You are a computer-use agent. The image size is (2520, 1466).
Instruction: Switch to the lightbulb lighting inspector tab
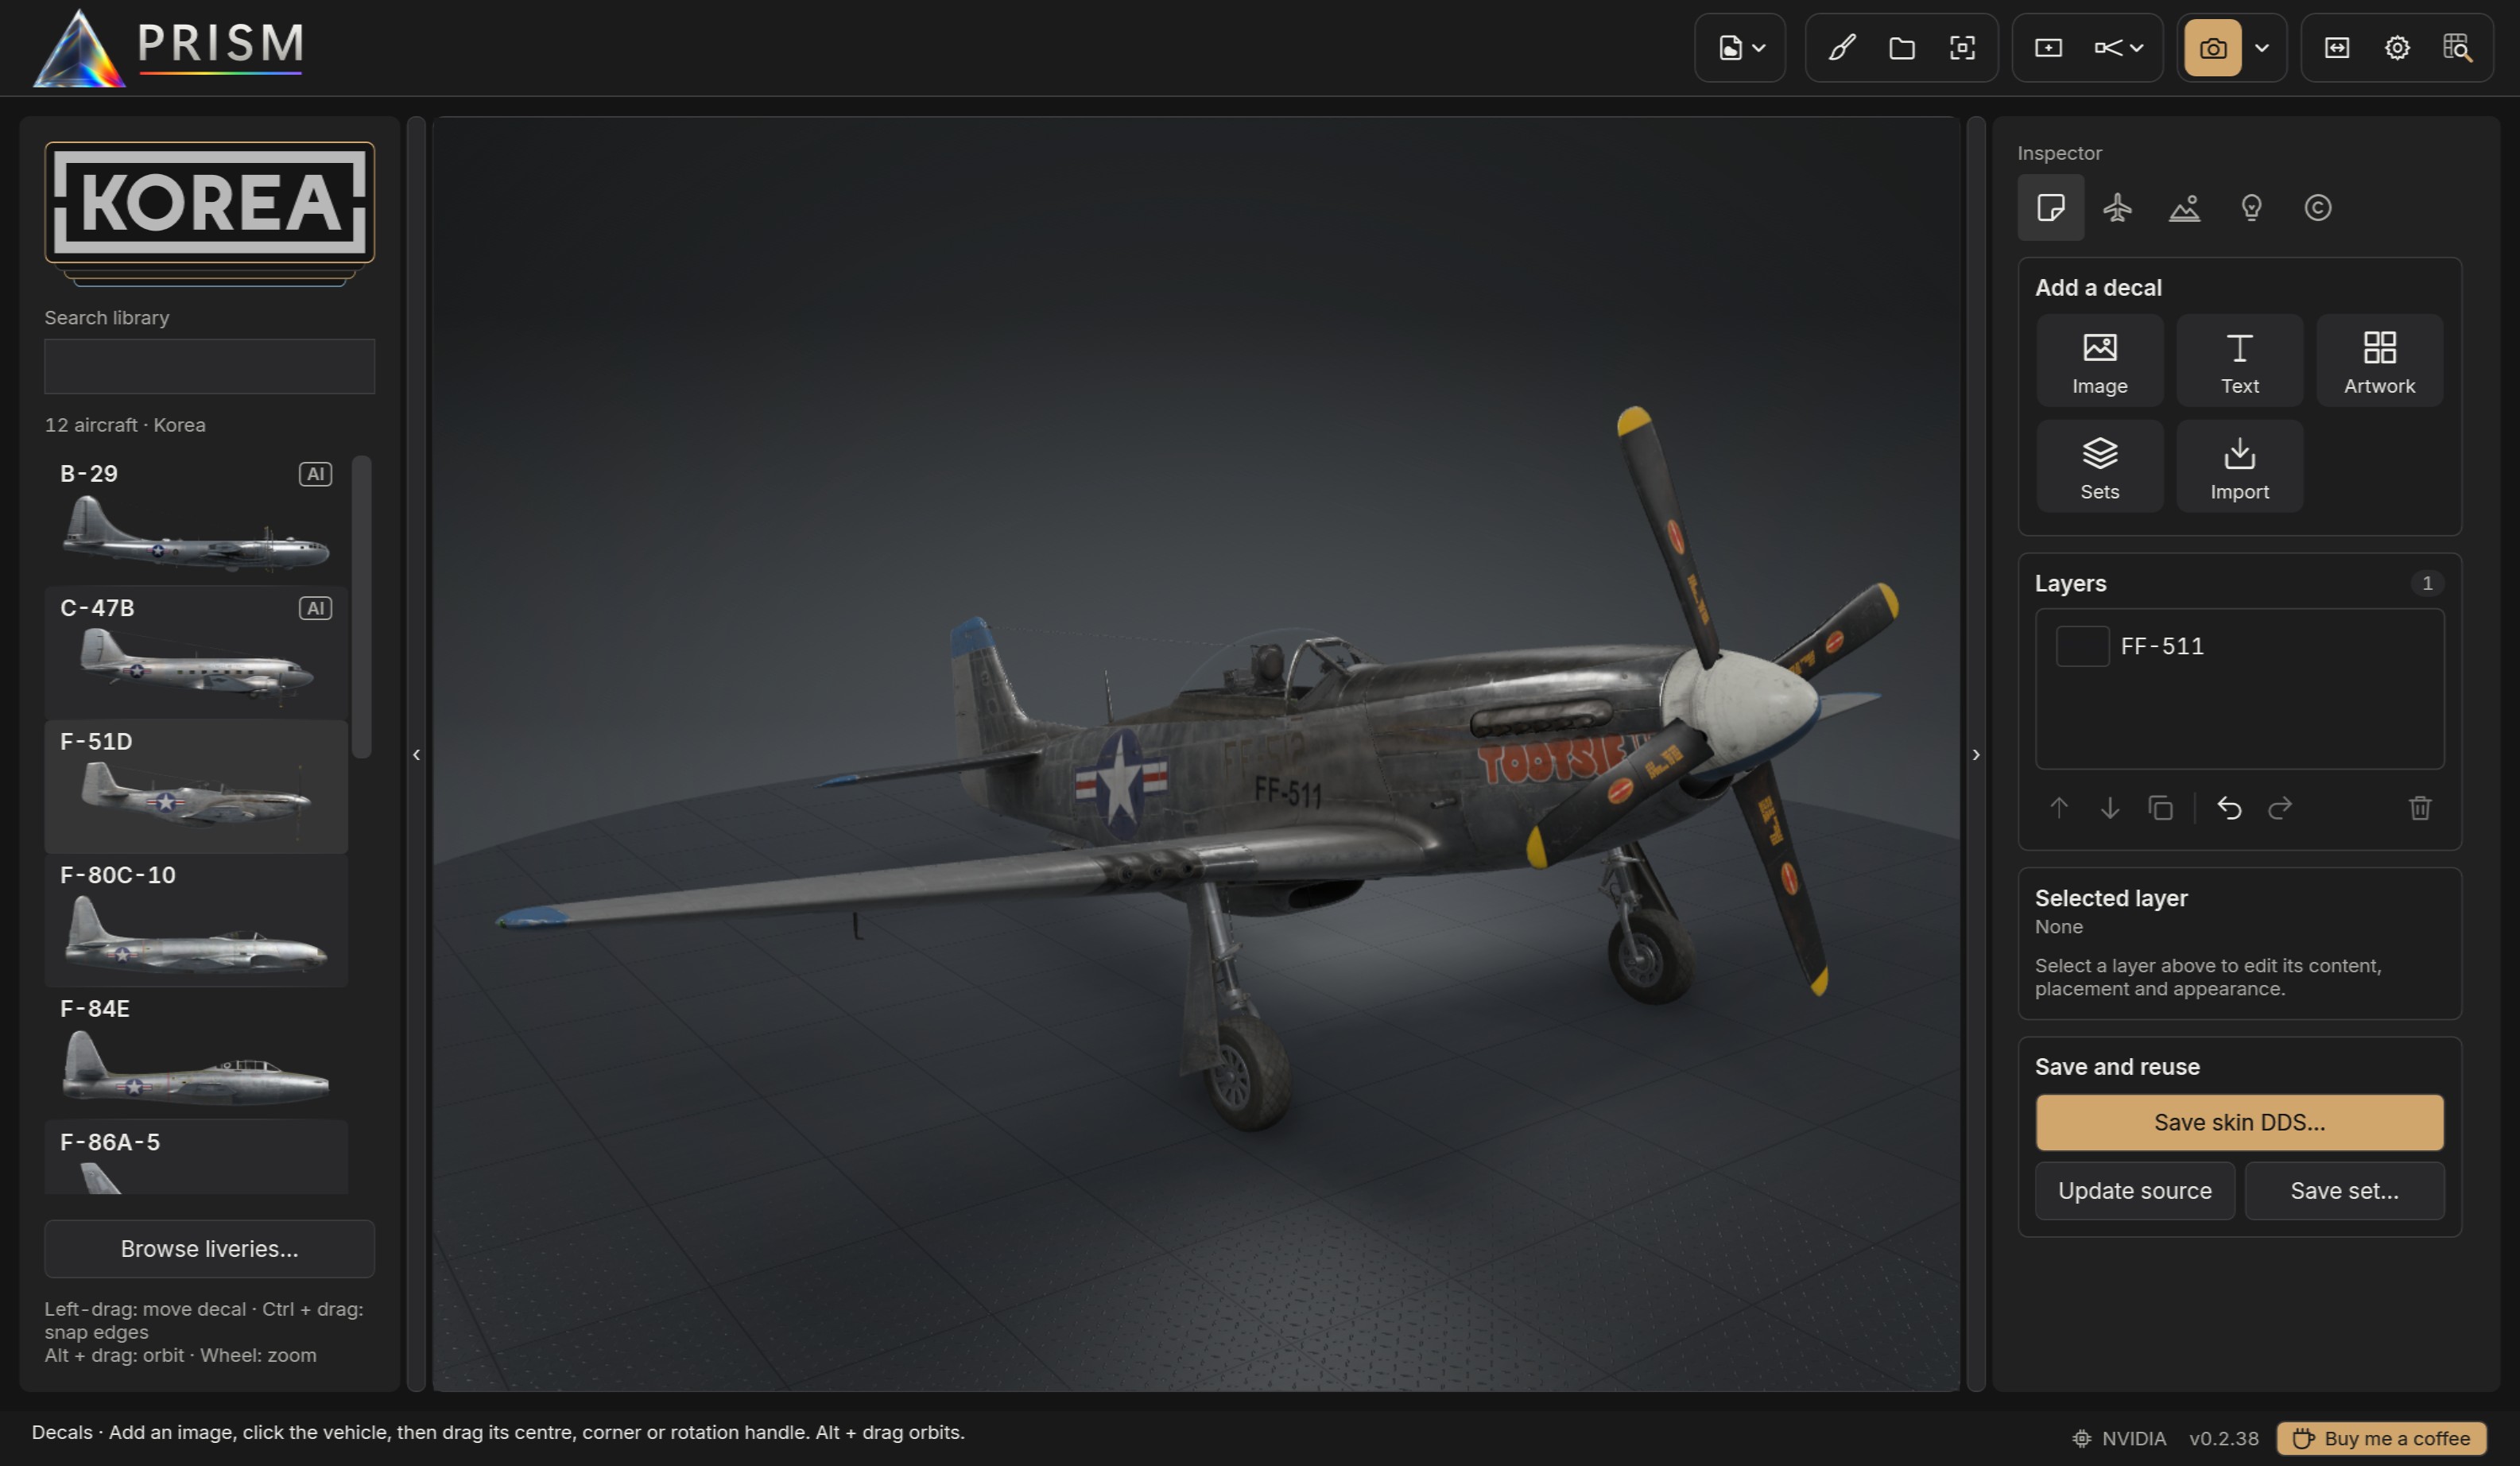[x=2251, y=207]
